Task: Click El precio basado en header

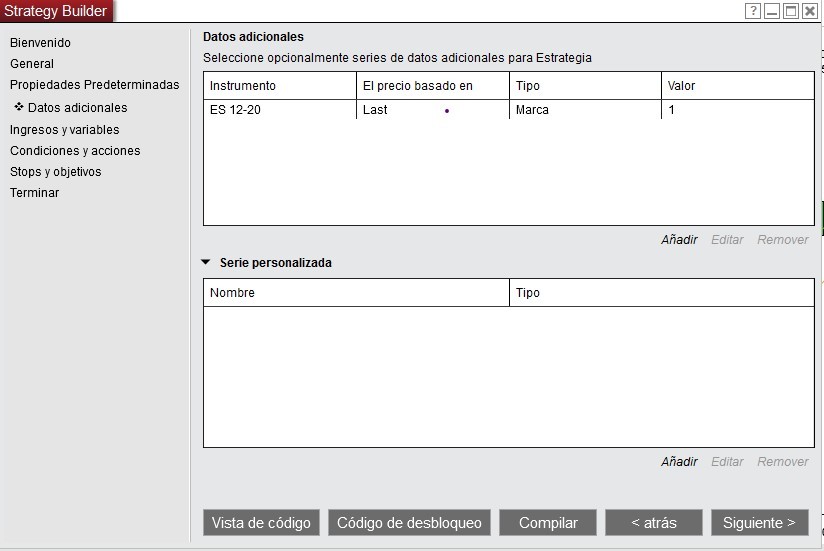Action: click(432, 86)
